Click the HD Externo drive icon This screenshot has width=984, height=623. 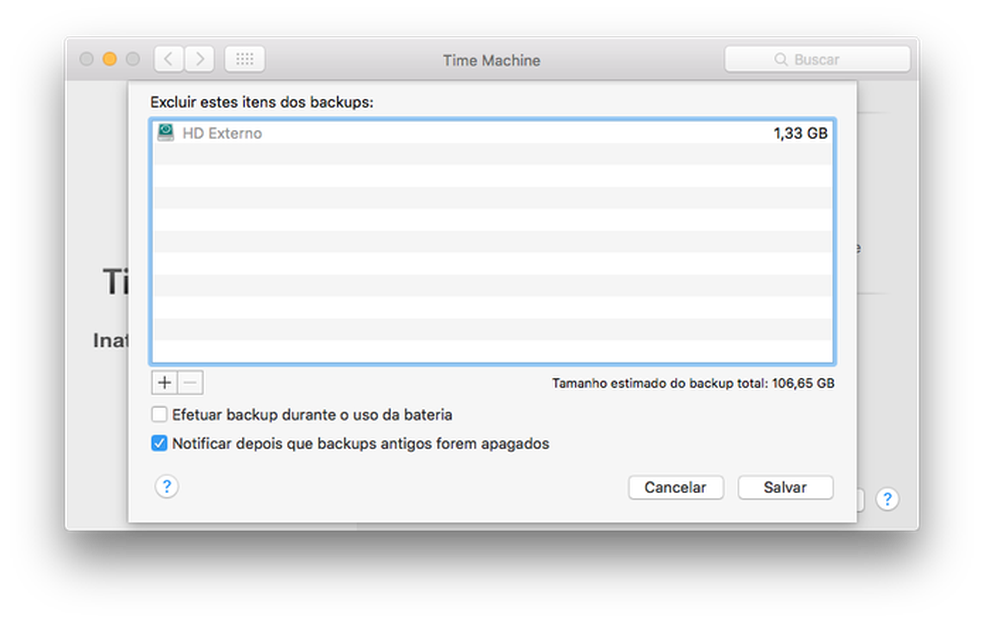tap(165, 133)
